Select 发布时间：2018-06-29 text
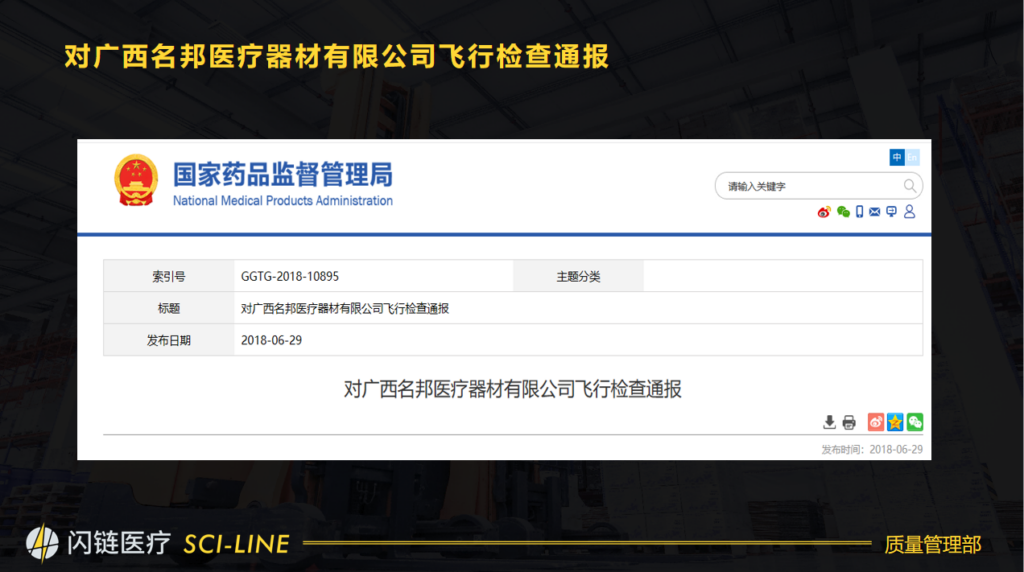This screenshot has width=1024, height=572. pyautogui.click(x=872, y=449)
